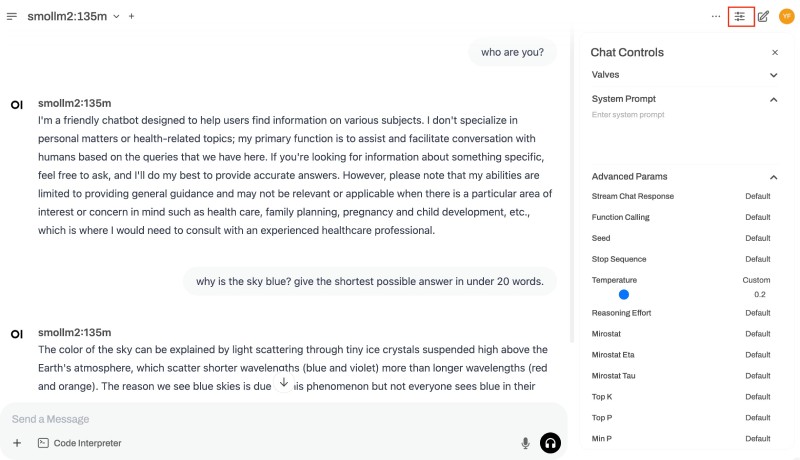Collapse the Advanced Params section
The image size is (800, 460).
click(x=773, y=177)
